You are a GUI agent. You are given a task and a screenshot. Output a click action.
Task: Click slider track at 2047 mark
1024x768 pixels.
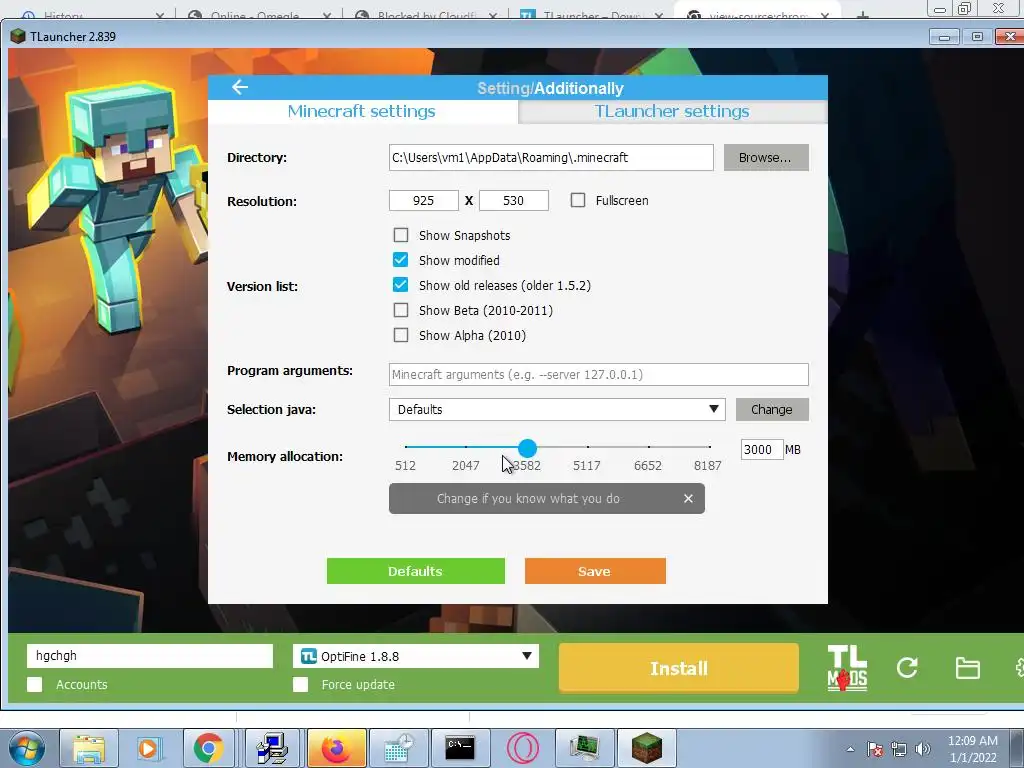(x=466, y=447)
